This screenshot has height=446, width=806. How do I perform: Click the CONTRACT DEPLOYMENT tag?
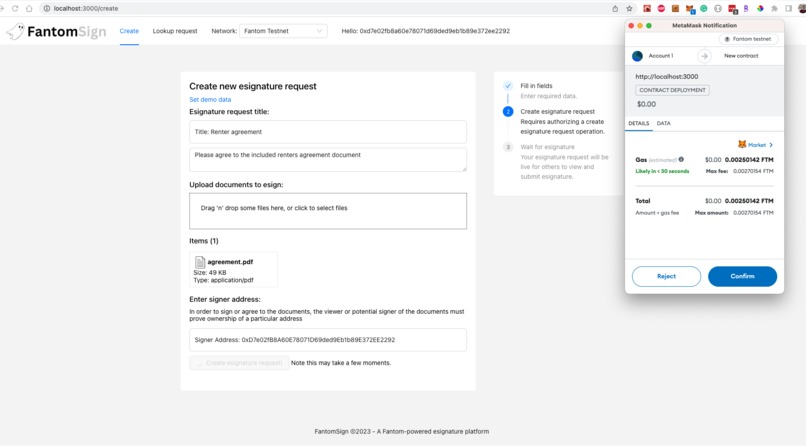(x=672, y=90)
